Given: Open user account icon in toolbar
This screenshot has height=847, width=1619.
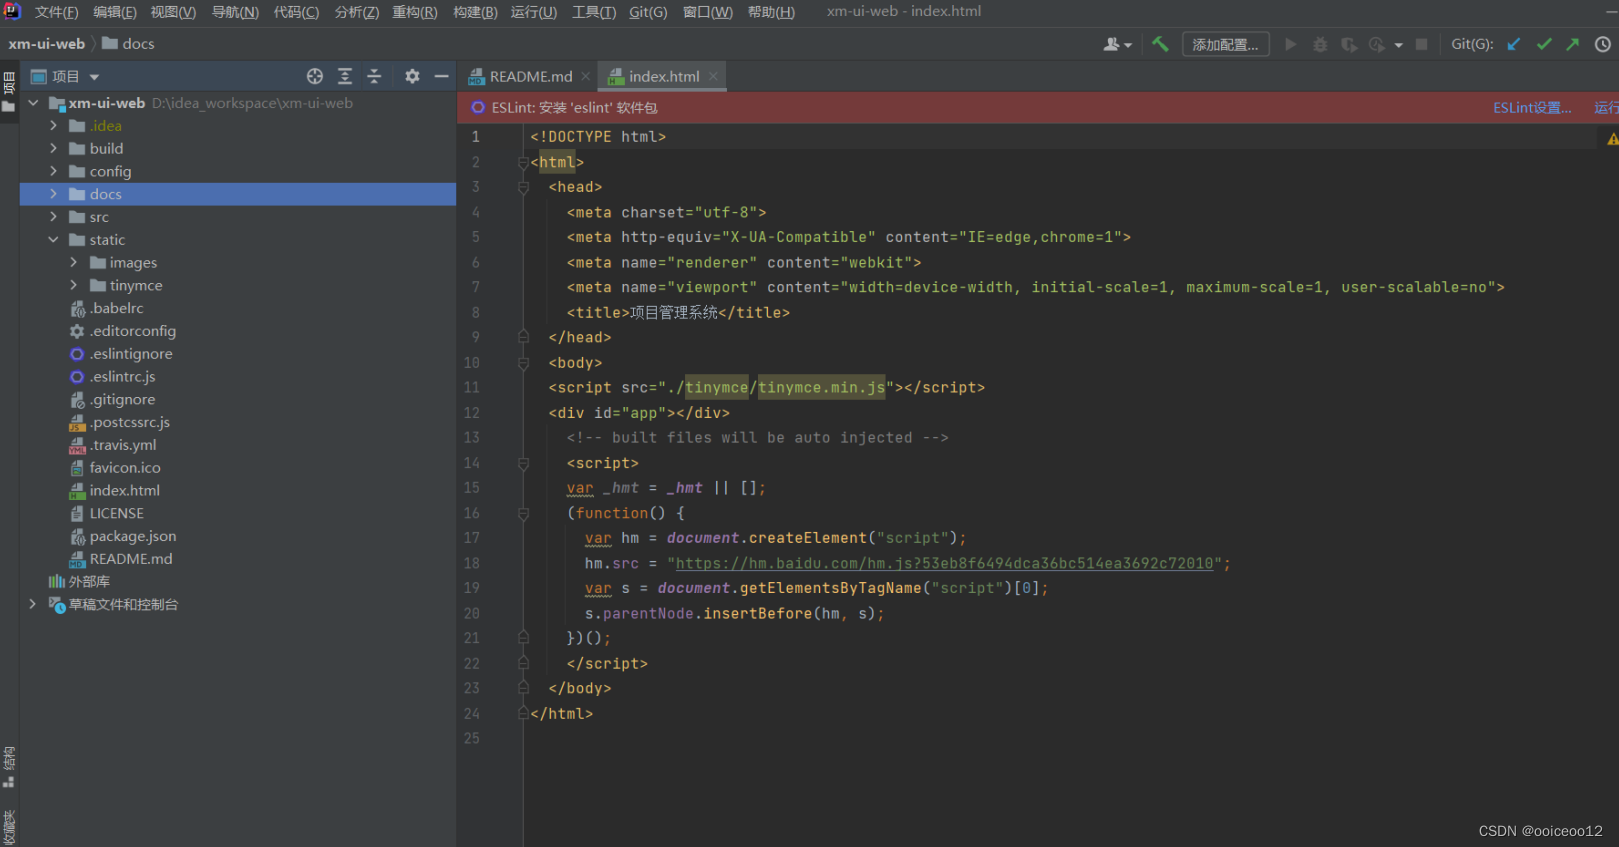Looking at the screenshot, I should 1117,44.
